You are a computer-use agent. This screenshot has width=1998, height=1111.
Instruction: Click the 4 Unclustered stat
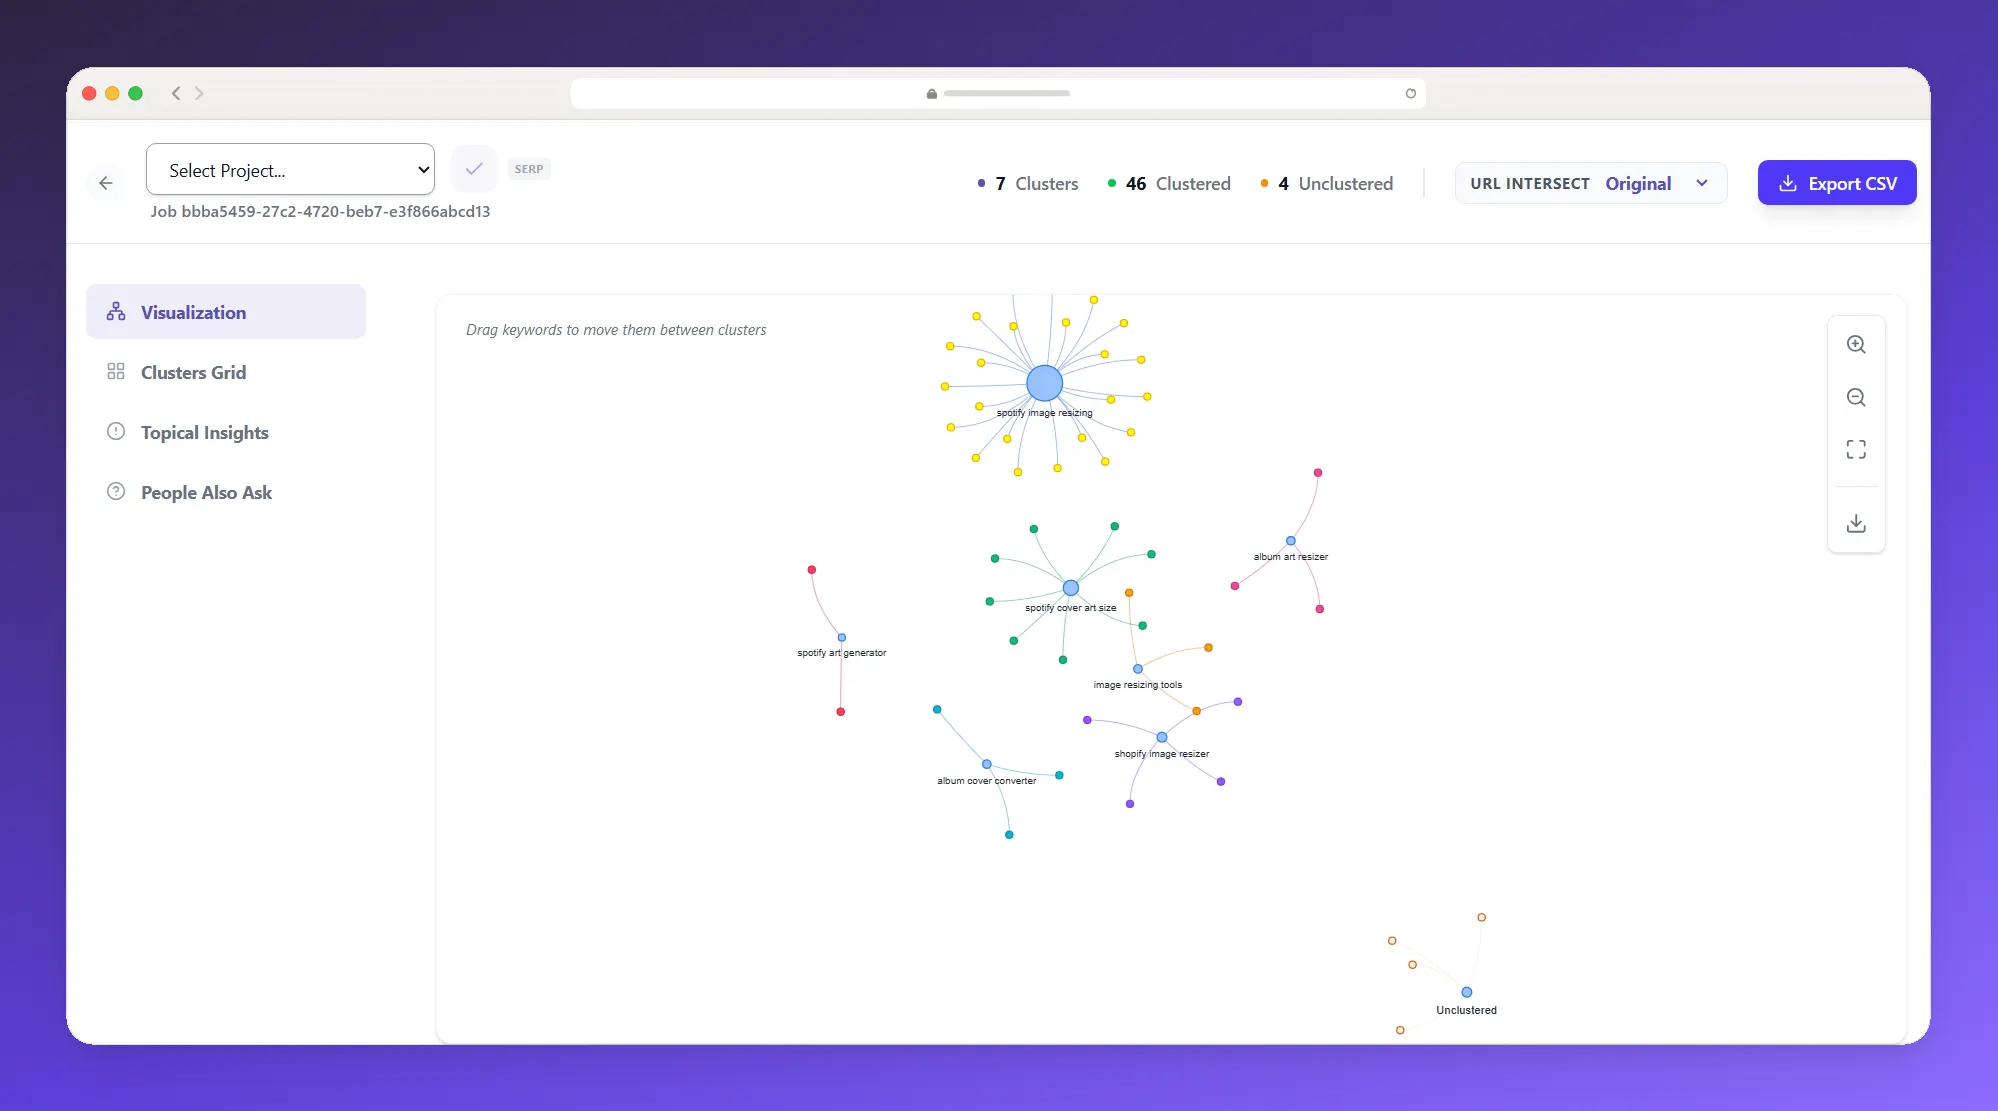coord(1326,183)
